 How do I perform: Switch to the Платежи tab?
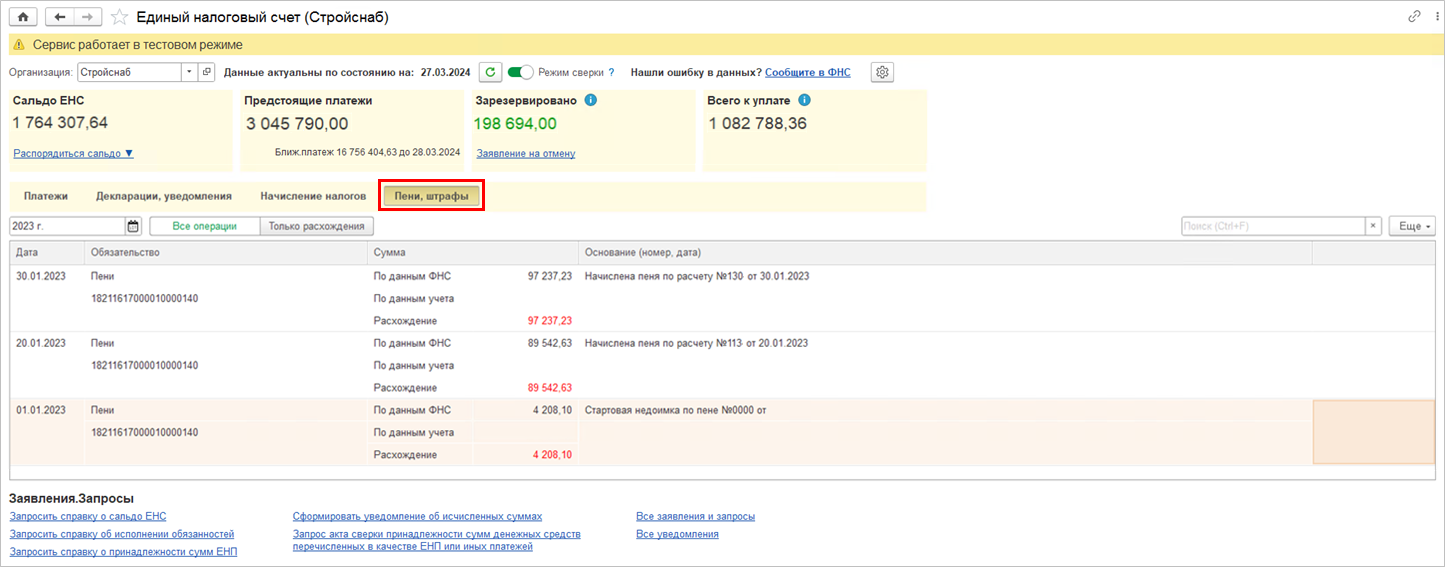click(46, 196)
